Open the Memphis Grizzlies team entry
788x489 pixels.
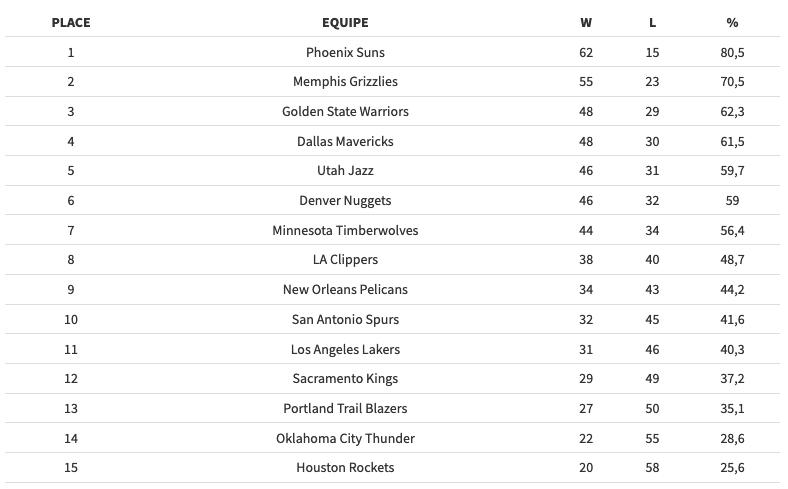[345, 82]
